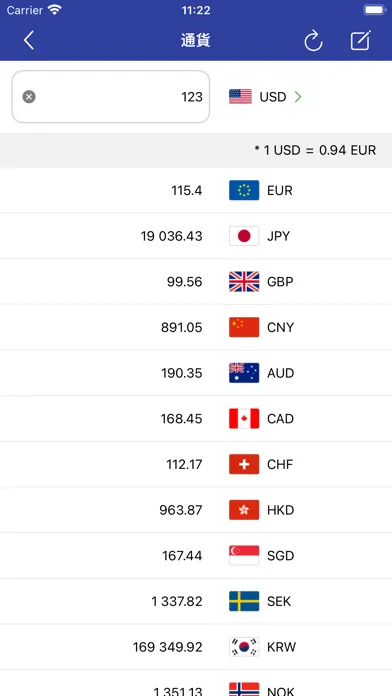392x696 pixels.
Task: Select the CAD currency label
Action: 280,419
